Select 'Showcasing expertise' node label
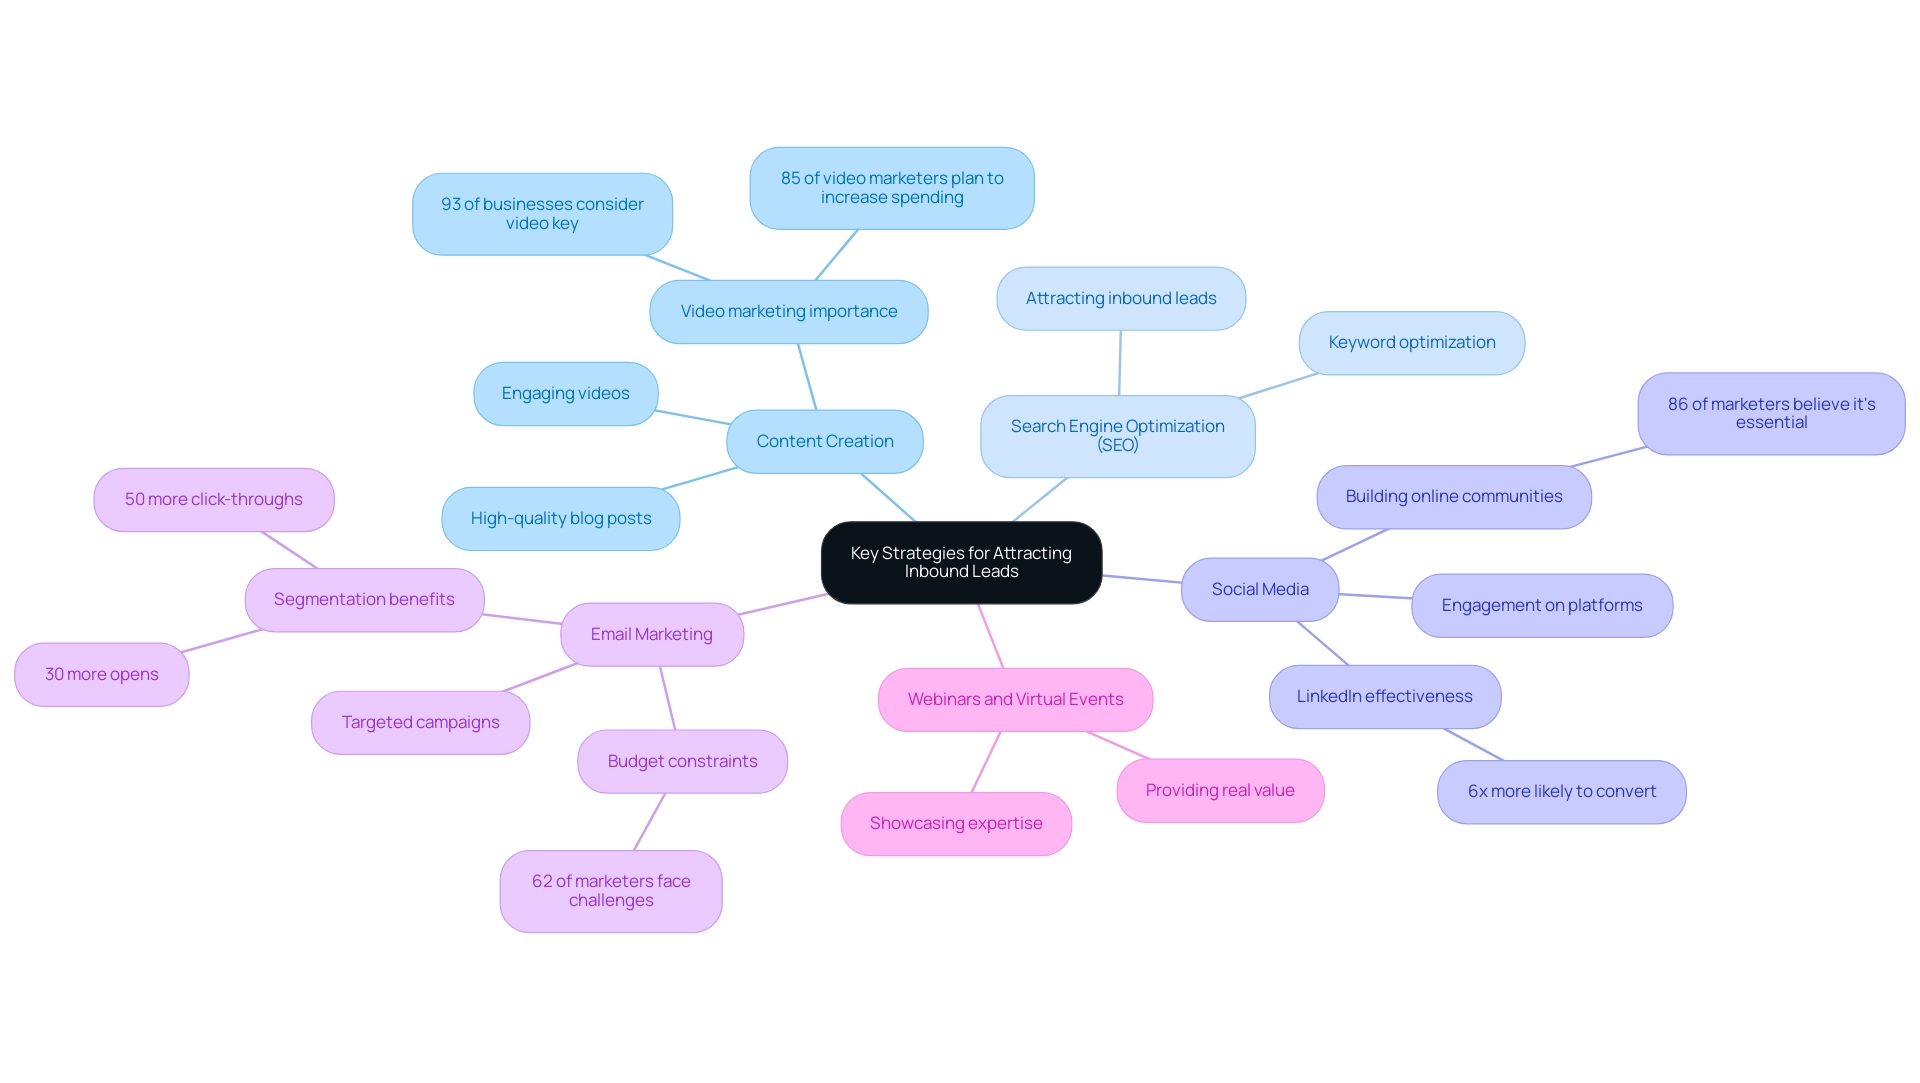This screenshot has height=1083, width=1920. (x=956, y=822)
